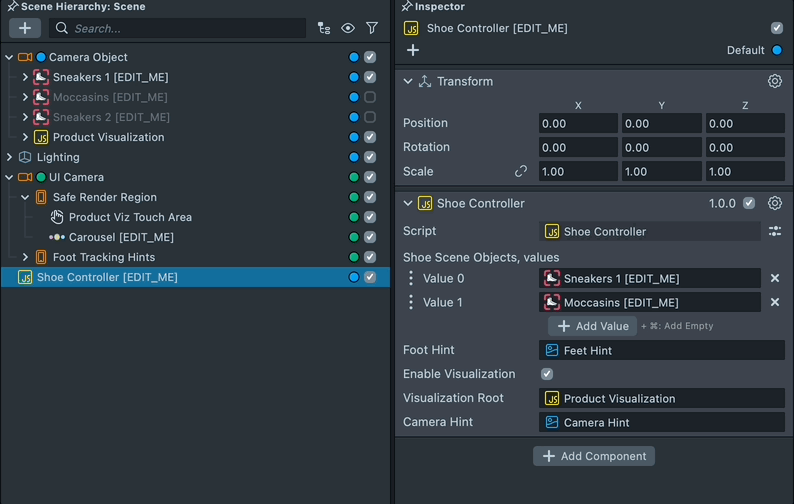
Task: Click the eye visibility icon in hierarchy toolbar
Action: click(348, 29)
